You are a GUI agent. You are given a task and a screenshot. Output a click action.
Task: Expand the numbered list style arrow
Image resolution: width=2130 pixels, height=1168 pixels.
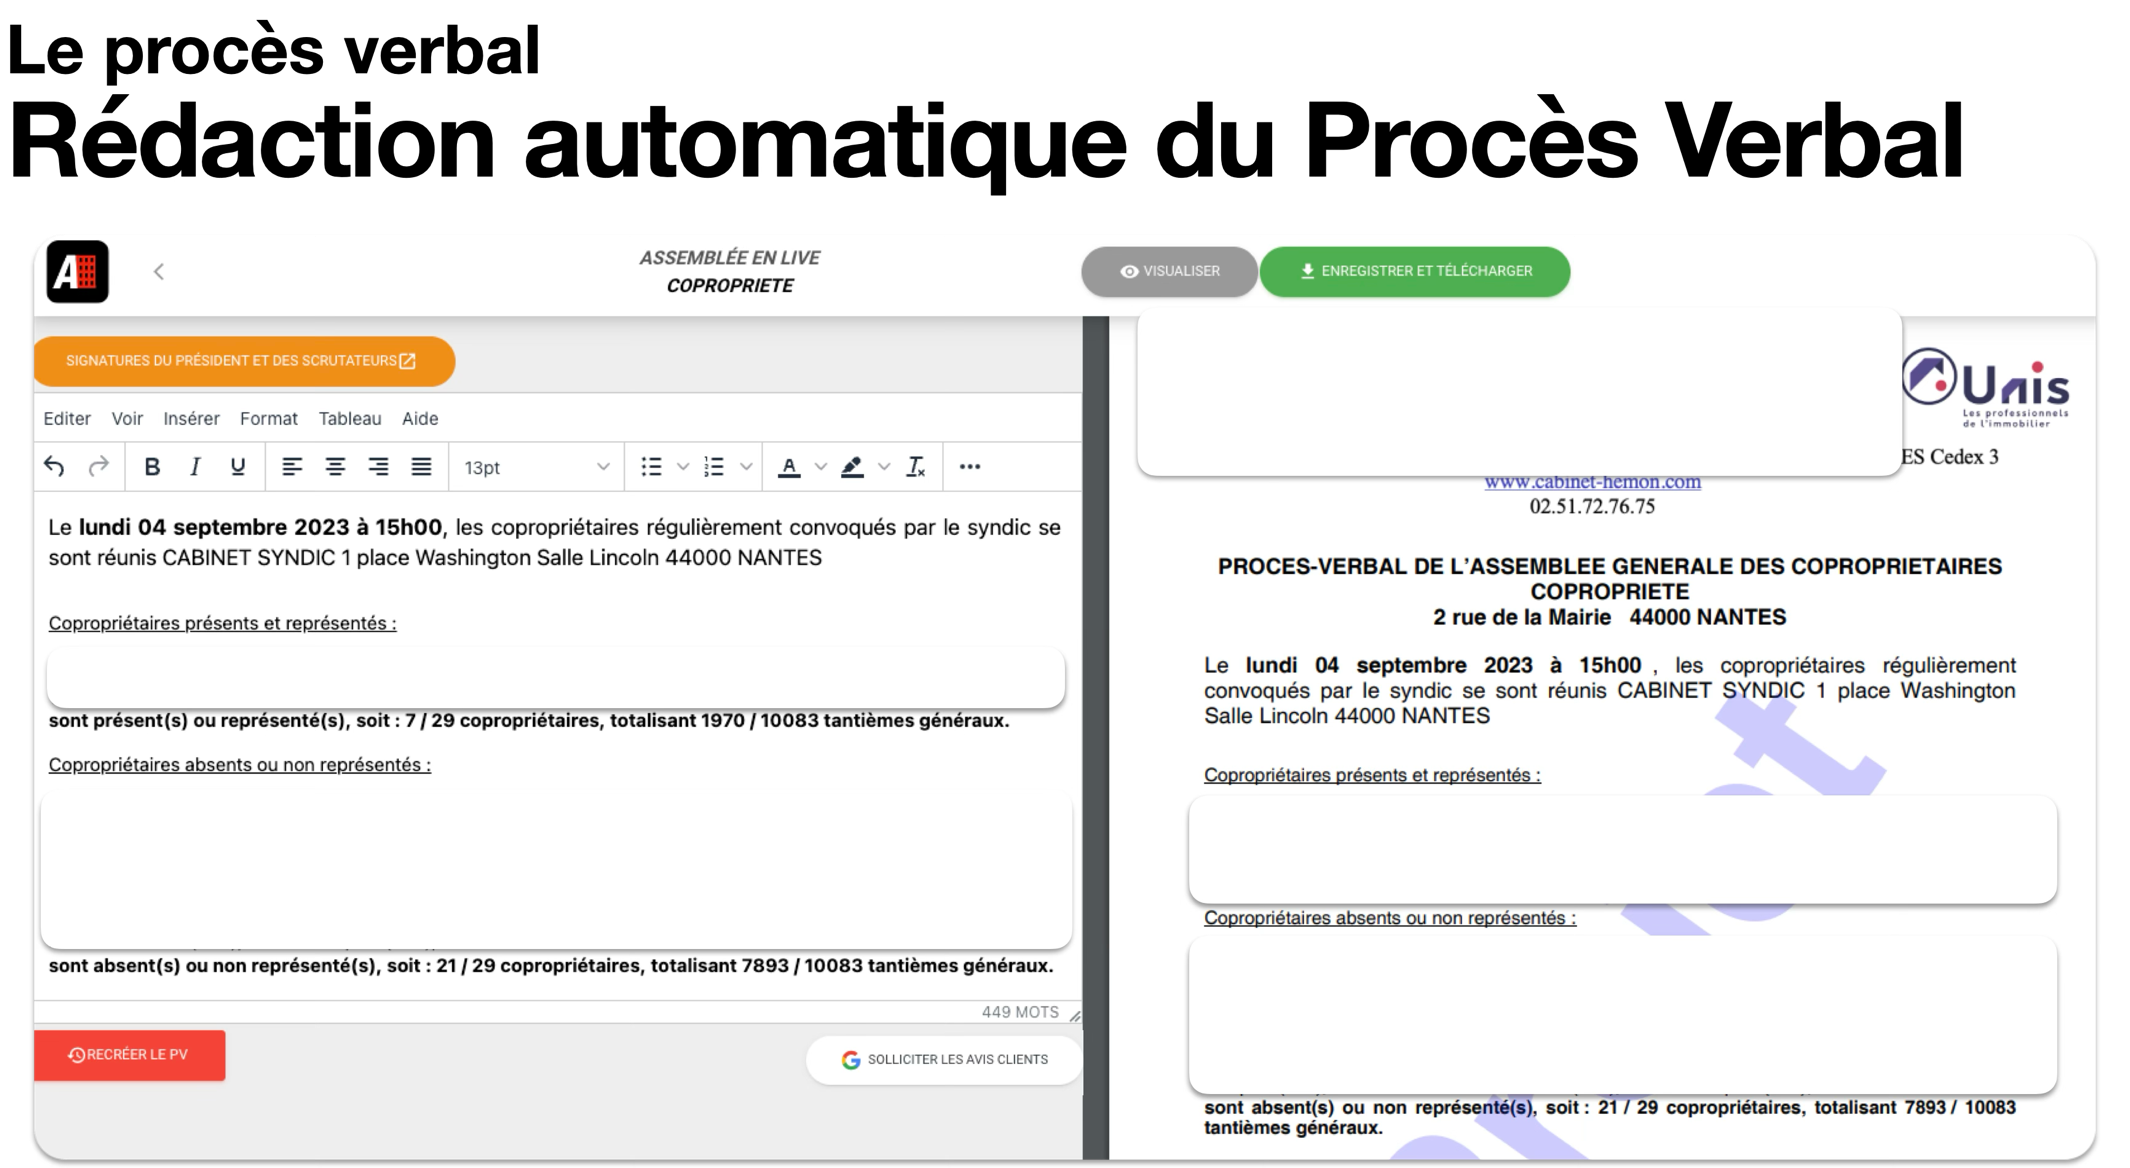pos(746,467)
